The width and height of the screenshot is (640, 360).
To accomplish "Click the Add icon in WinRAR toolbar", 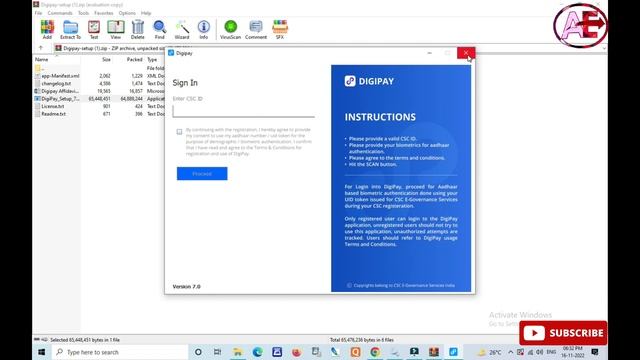I will [47, 30].
